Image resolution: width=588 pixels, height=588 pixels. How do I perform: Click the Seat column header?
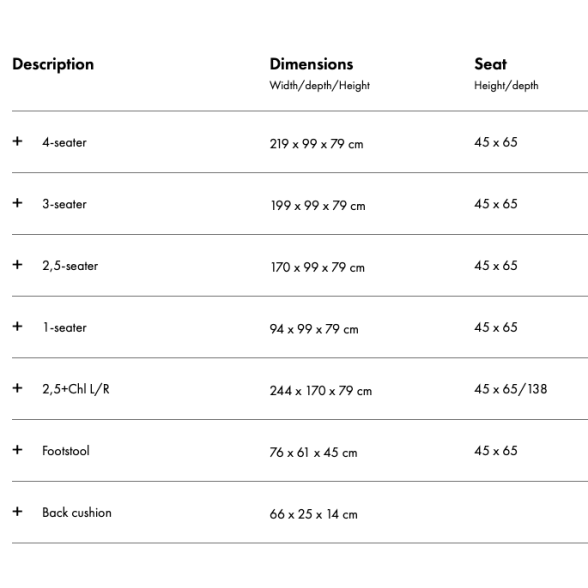coord(490,64)
